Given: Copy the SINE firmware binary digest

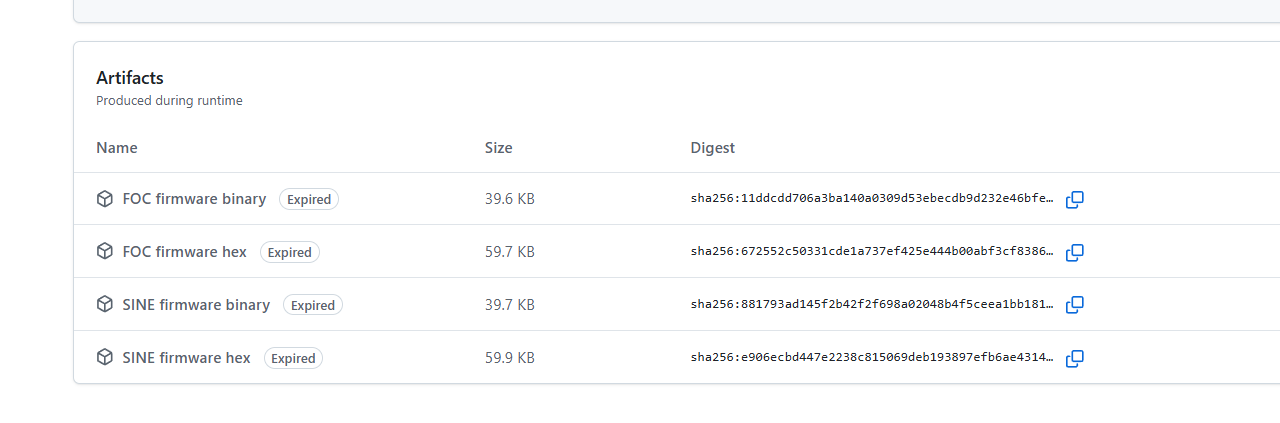Looking at the screenshot, I should click(1075, 305).
